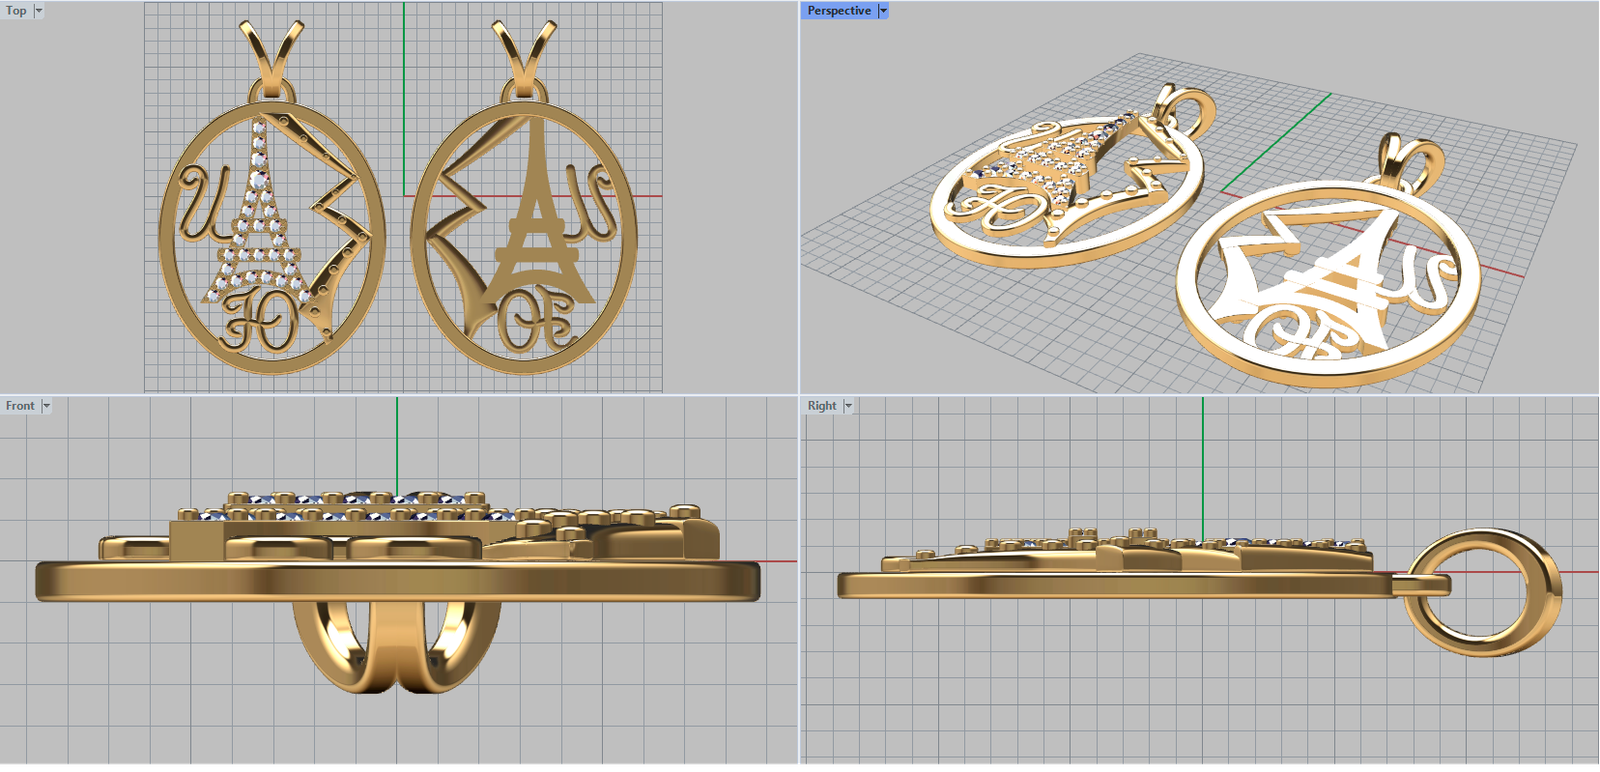Screen dimensions: 1600x772
Task: Expand the Right viewport dropdown arrow
Action: pos(849,406)
